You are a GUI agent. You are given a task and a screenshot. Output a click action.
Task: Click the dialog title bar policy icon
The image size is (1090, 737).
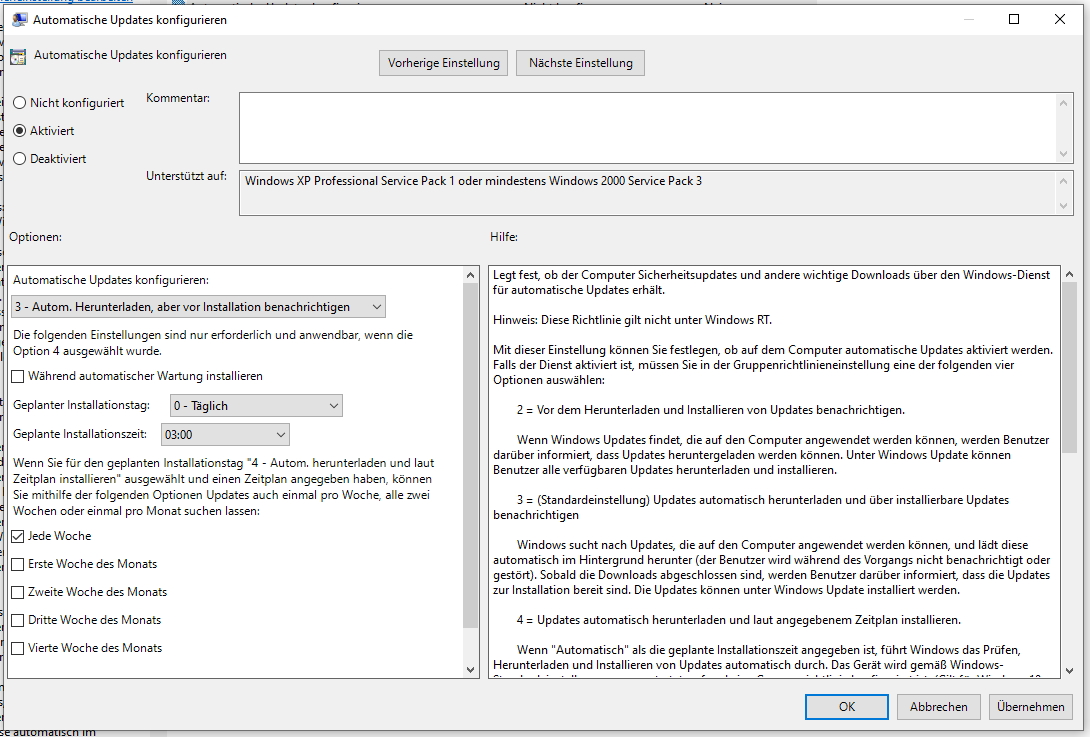[19, 19]
